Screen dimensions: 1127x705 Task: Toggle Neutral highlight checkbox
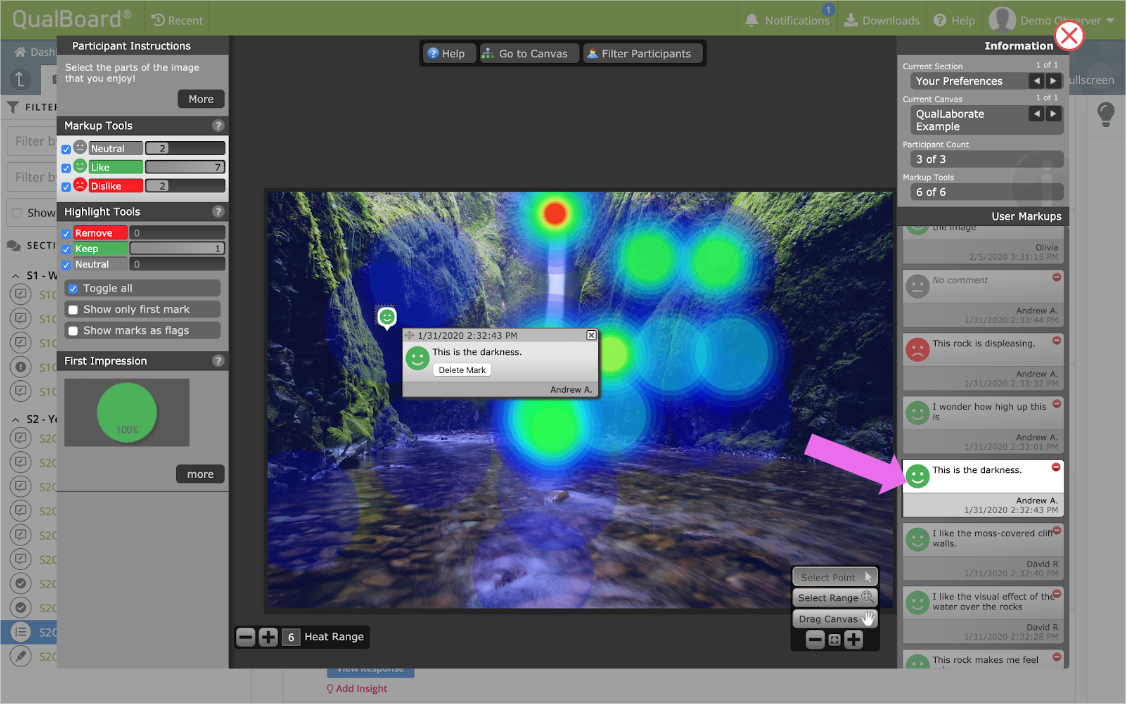(66, 265)
